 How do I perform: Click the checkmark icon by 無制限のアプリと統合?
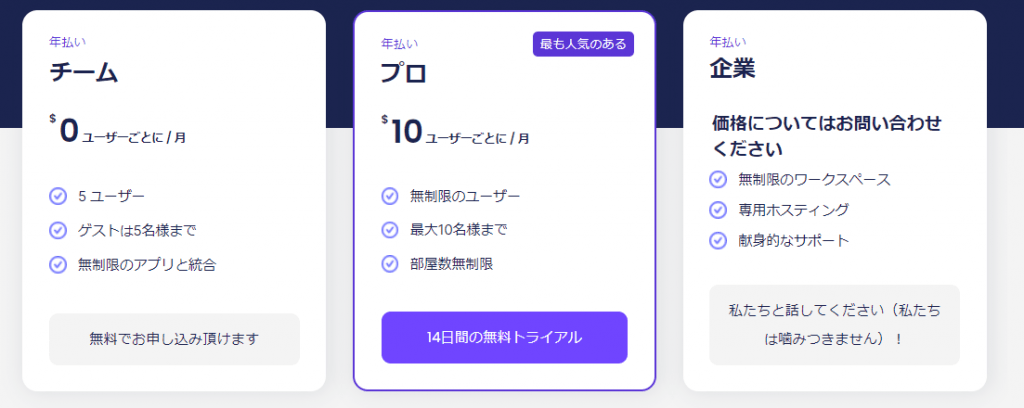click(58, 264)
